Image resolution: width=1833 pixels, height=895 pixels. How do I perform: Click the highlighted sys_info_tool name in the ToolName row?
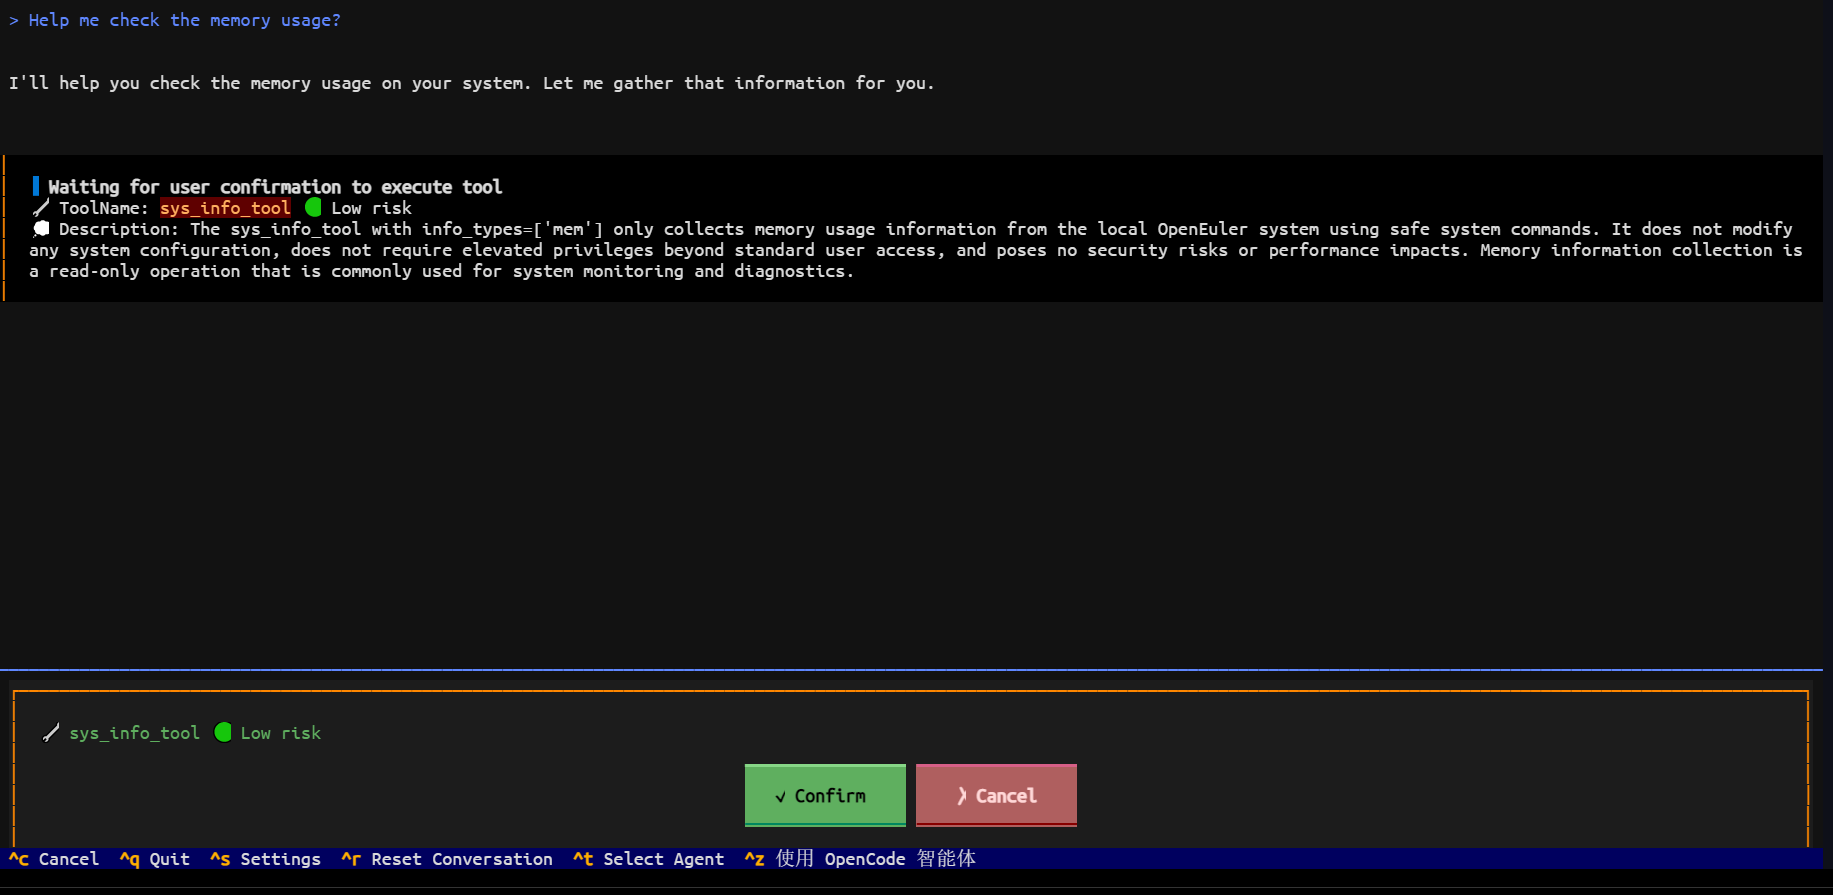coord(225,208)
